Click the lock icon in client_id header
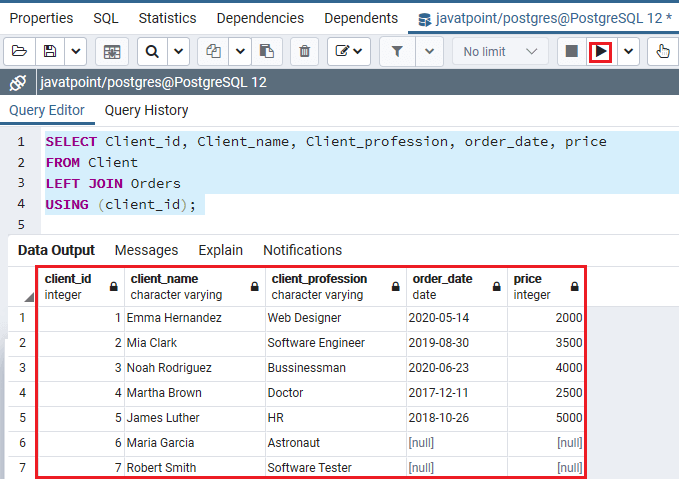The width and height of the screenshot is (679, 479). point(114,286)
